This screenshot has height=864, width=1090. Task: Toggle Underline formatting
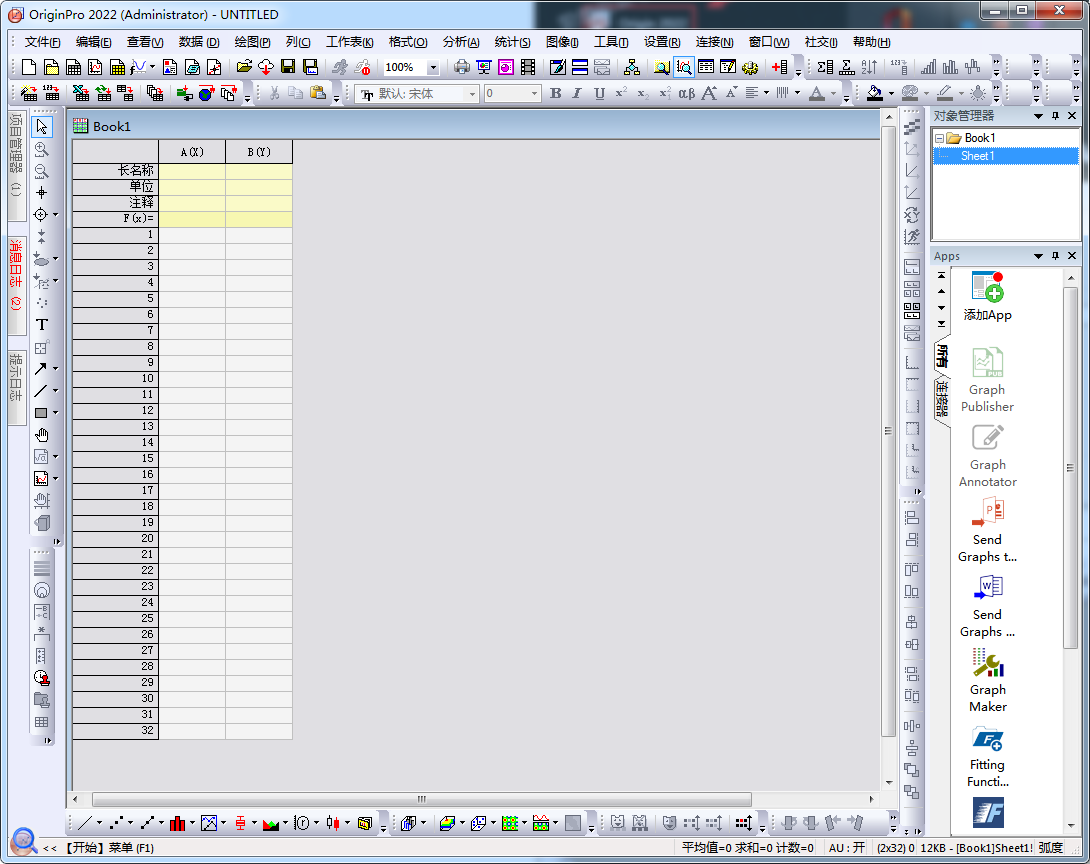pos(599,93)
